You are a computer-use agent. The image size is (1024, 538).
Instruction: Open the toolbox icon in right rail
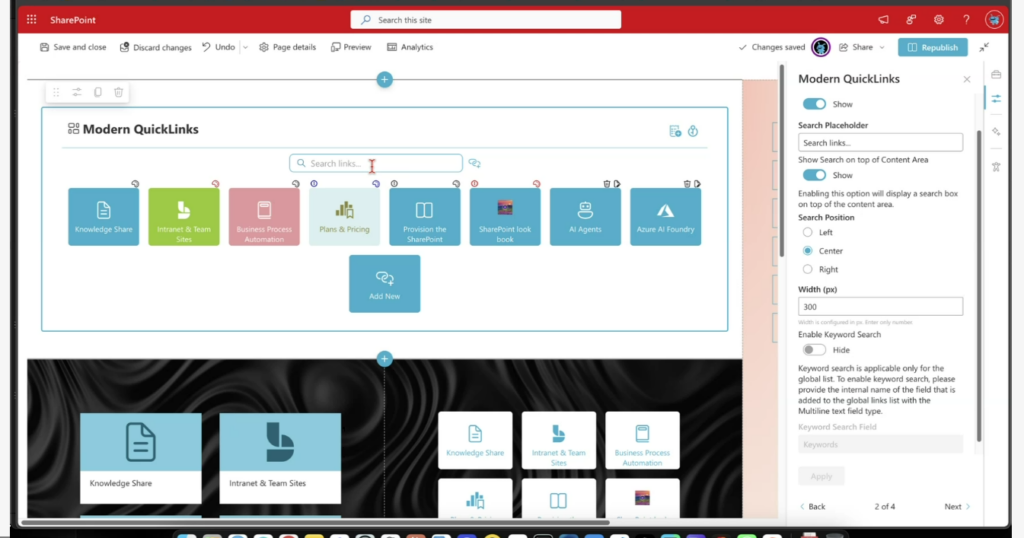click(996, 74)
